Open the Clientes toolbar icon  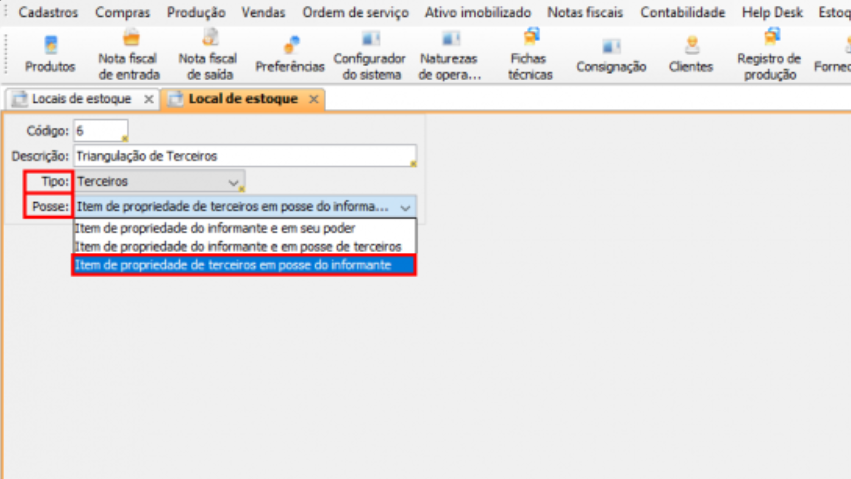(x=691, y=54)
